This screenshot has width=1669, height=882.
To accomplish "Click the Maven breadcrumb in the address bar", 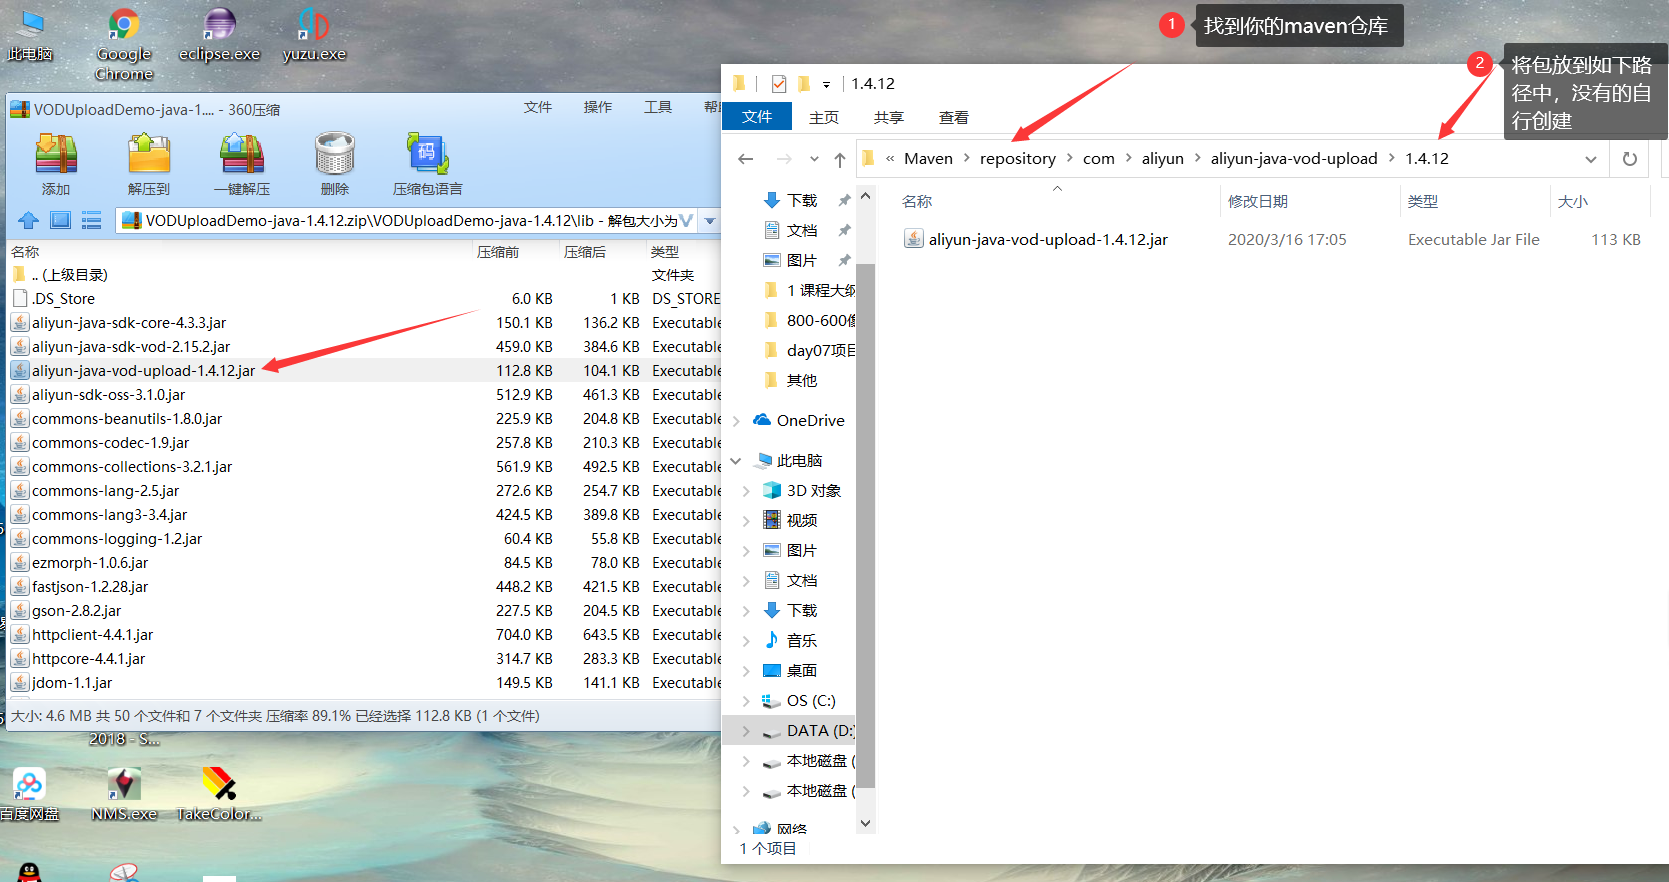I will 928,158.
